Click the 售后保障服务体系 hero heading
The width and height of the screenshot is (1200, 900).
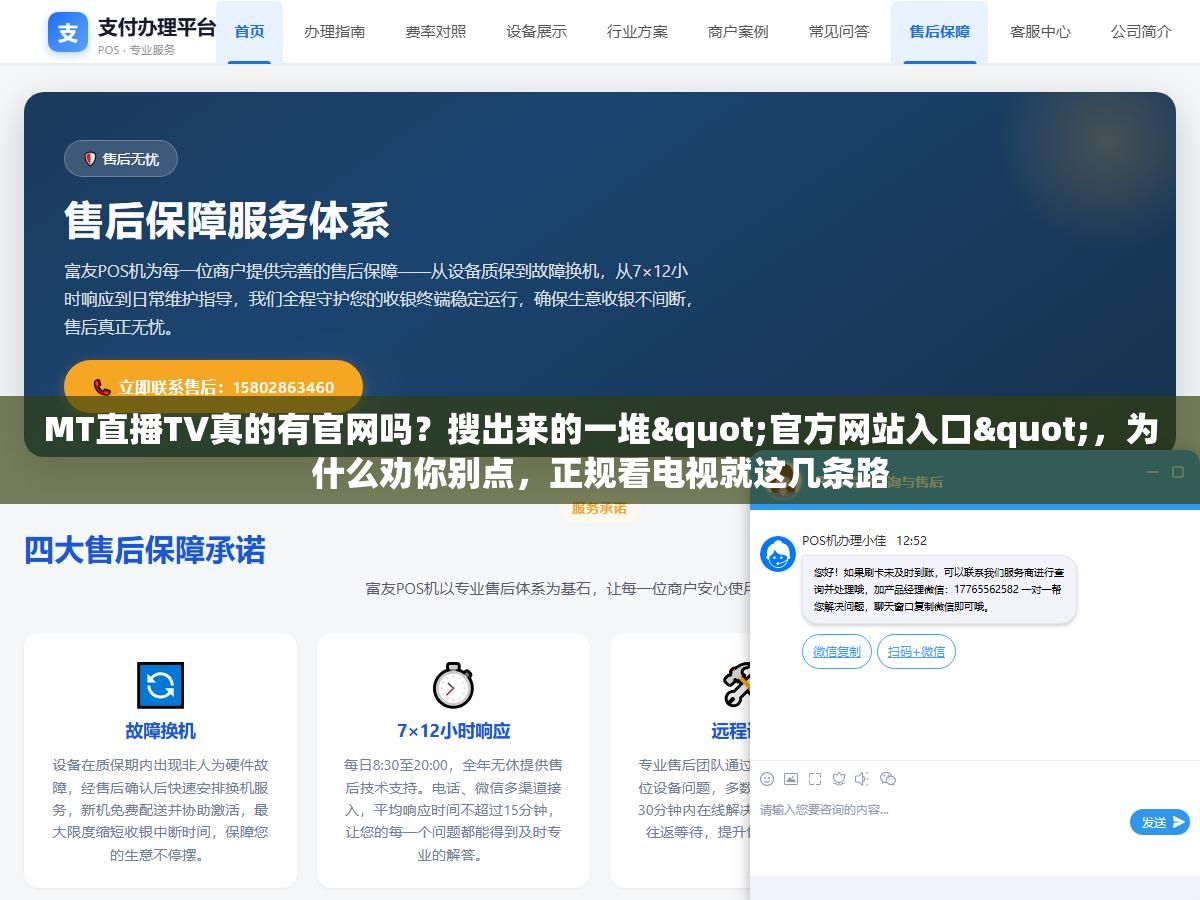click(x=227, y=221)
